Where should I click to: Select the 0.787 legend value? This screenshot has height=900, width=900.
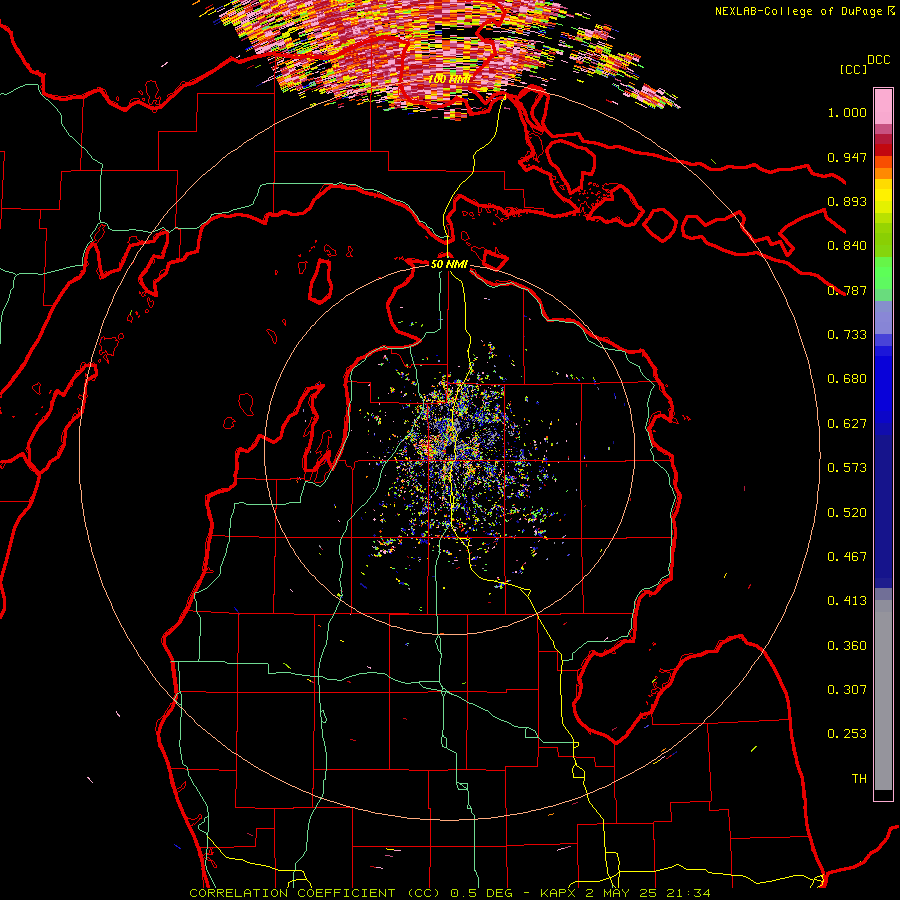(x=847, y=290)
